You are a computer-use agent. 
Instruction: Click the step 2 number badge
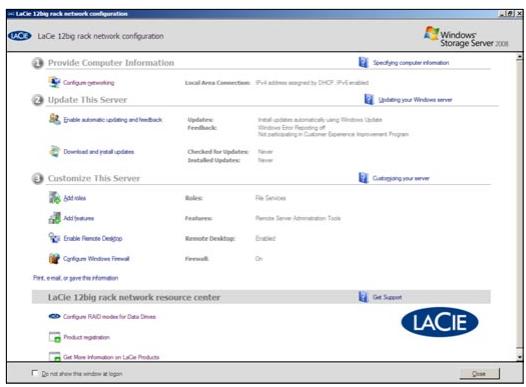pos(38,100)
